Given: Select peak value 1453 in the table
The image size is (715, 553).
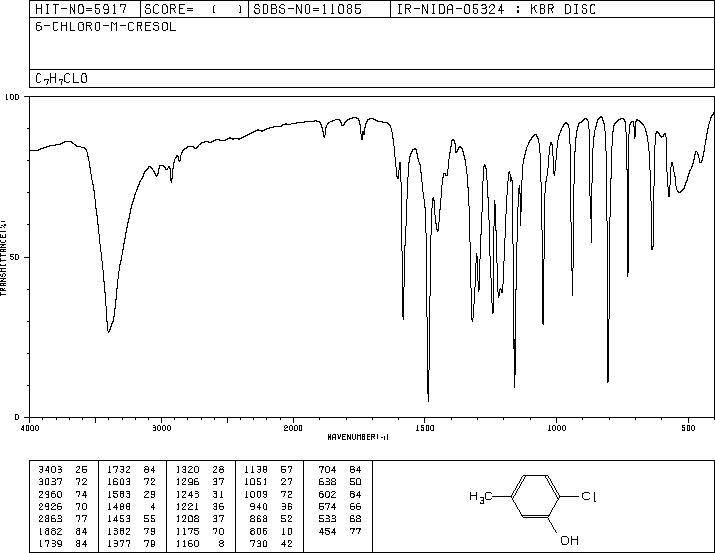Looking at the screenshot, I should click(119, 519).
